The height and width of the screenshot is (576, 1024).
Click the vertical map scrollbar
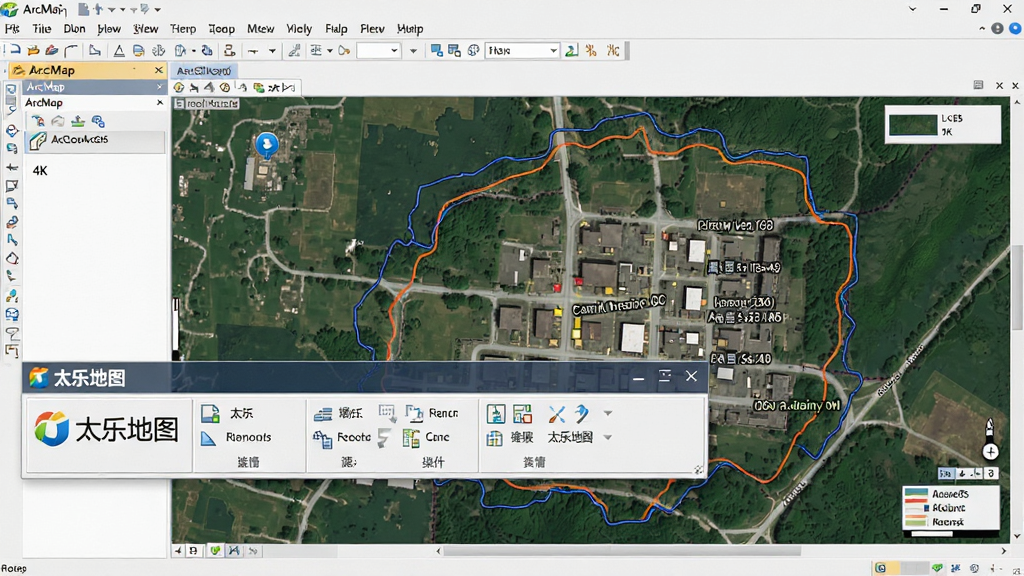1017,287
